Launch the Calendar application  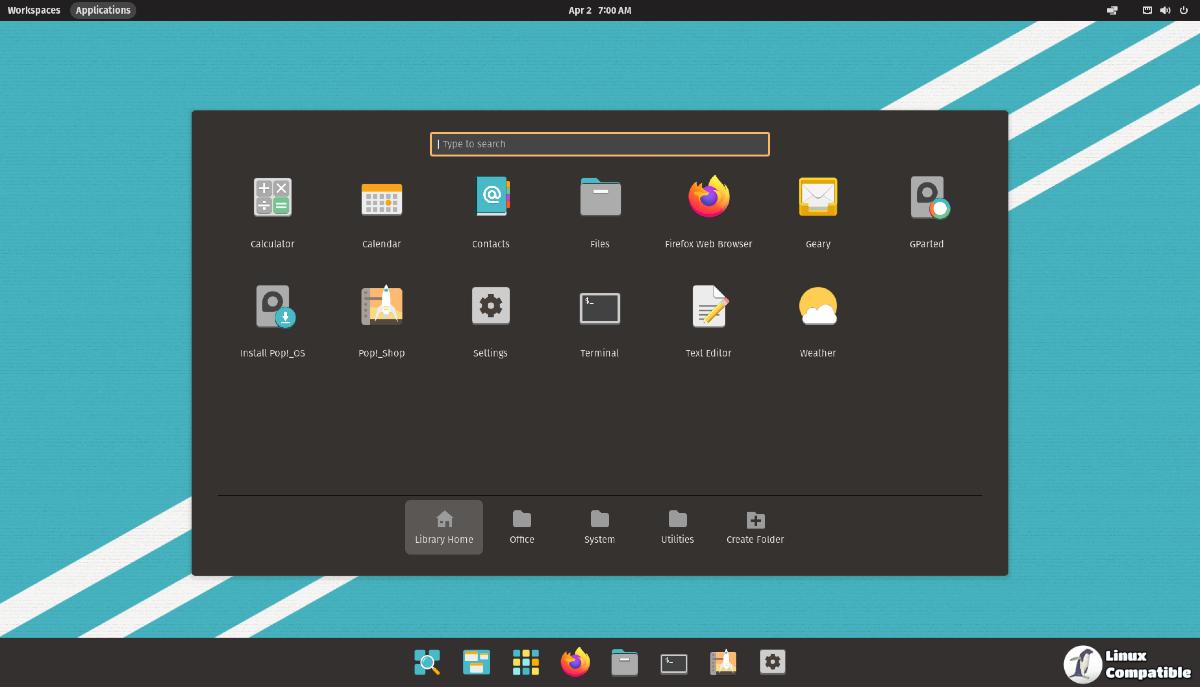click(381, 199)
